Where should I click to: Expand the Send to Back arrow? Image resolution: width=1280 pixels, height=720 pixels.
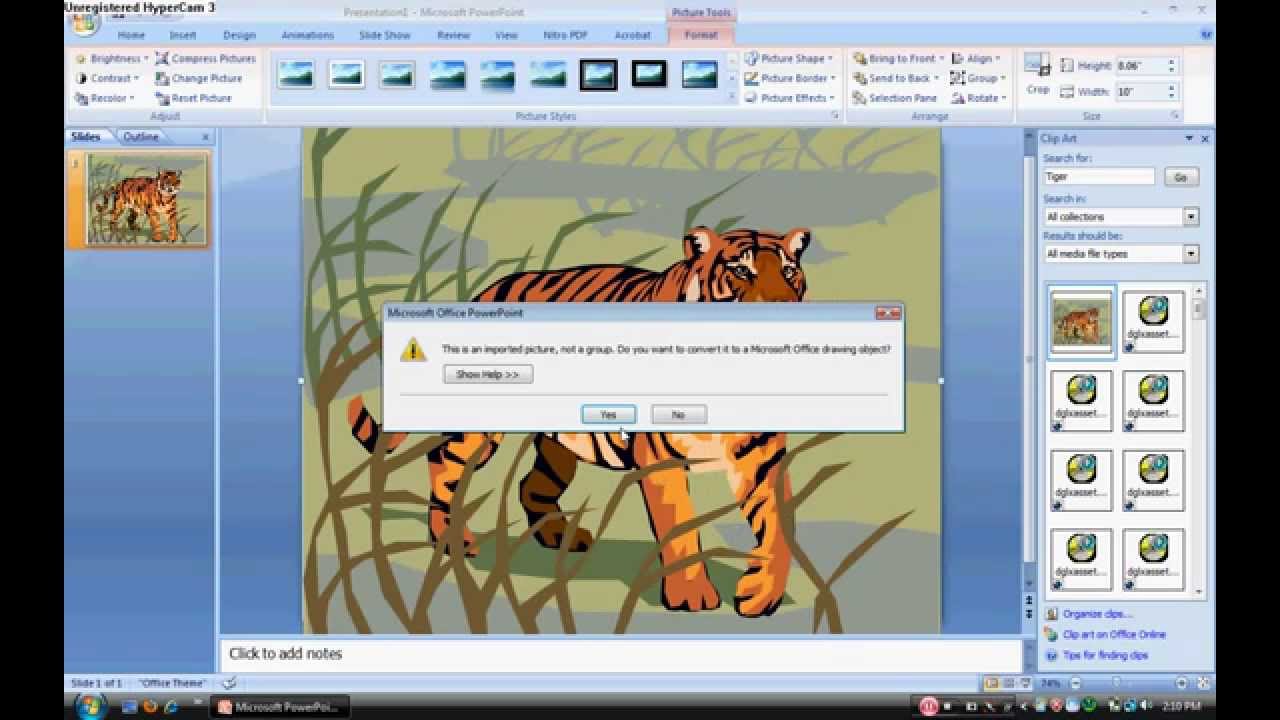(x=936, y=78)
